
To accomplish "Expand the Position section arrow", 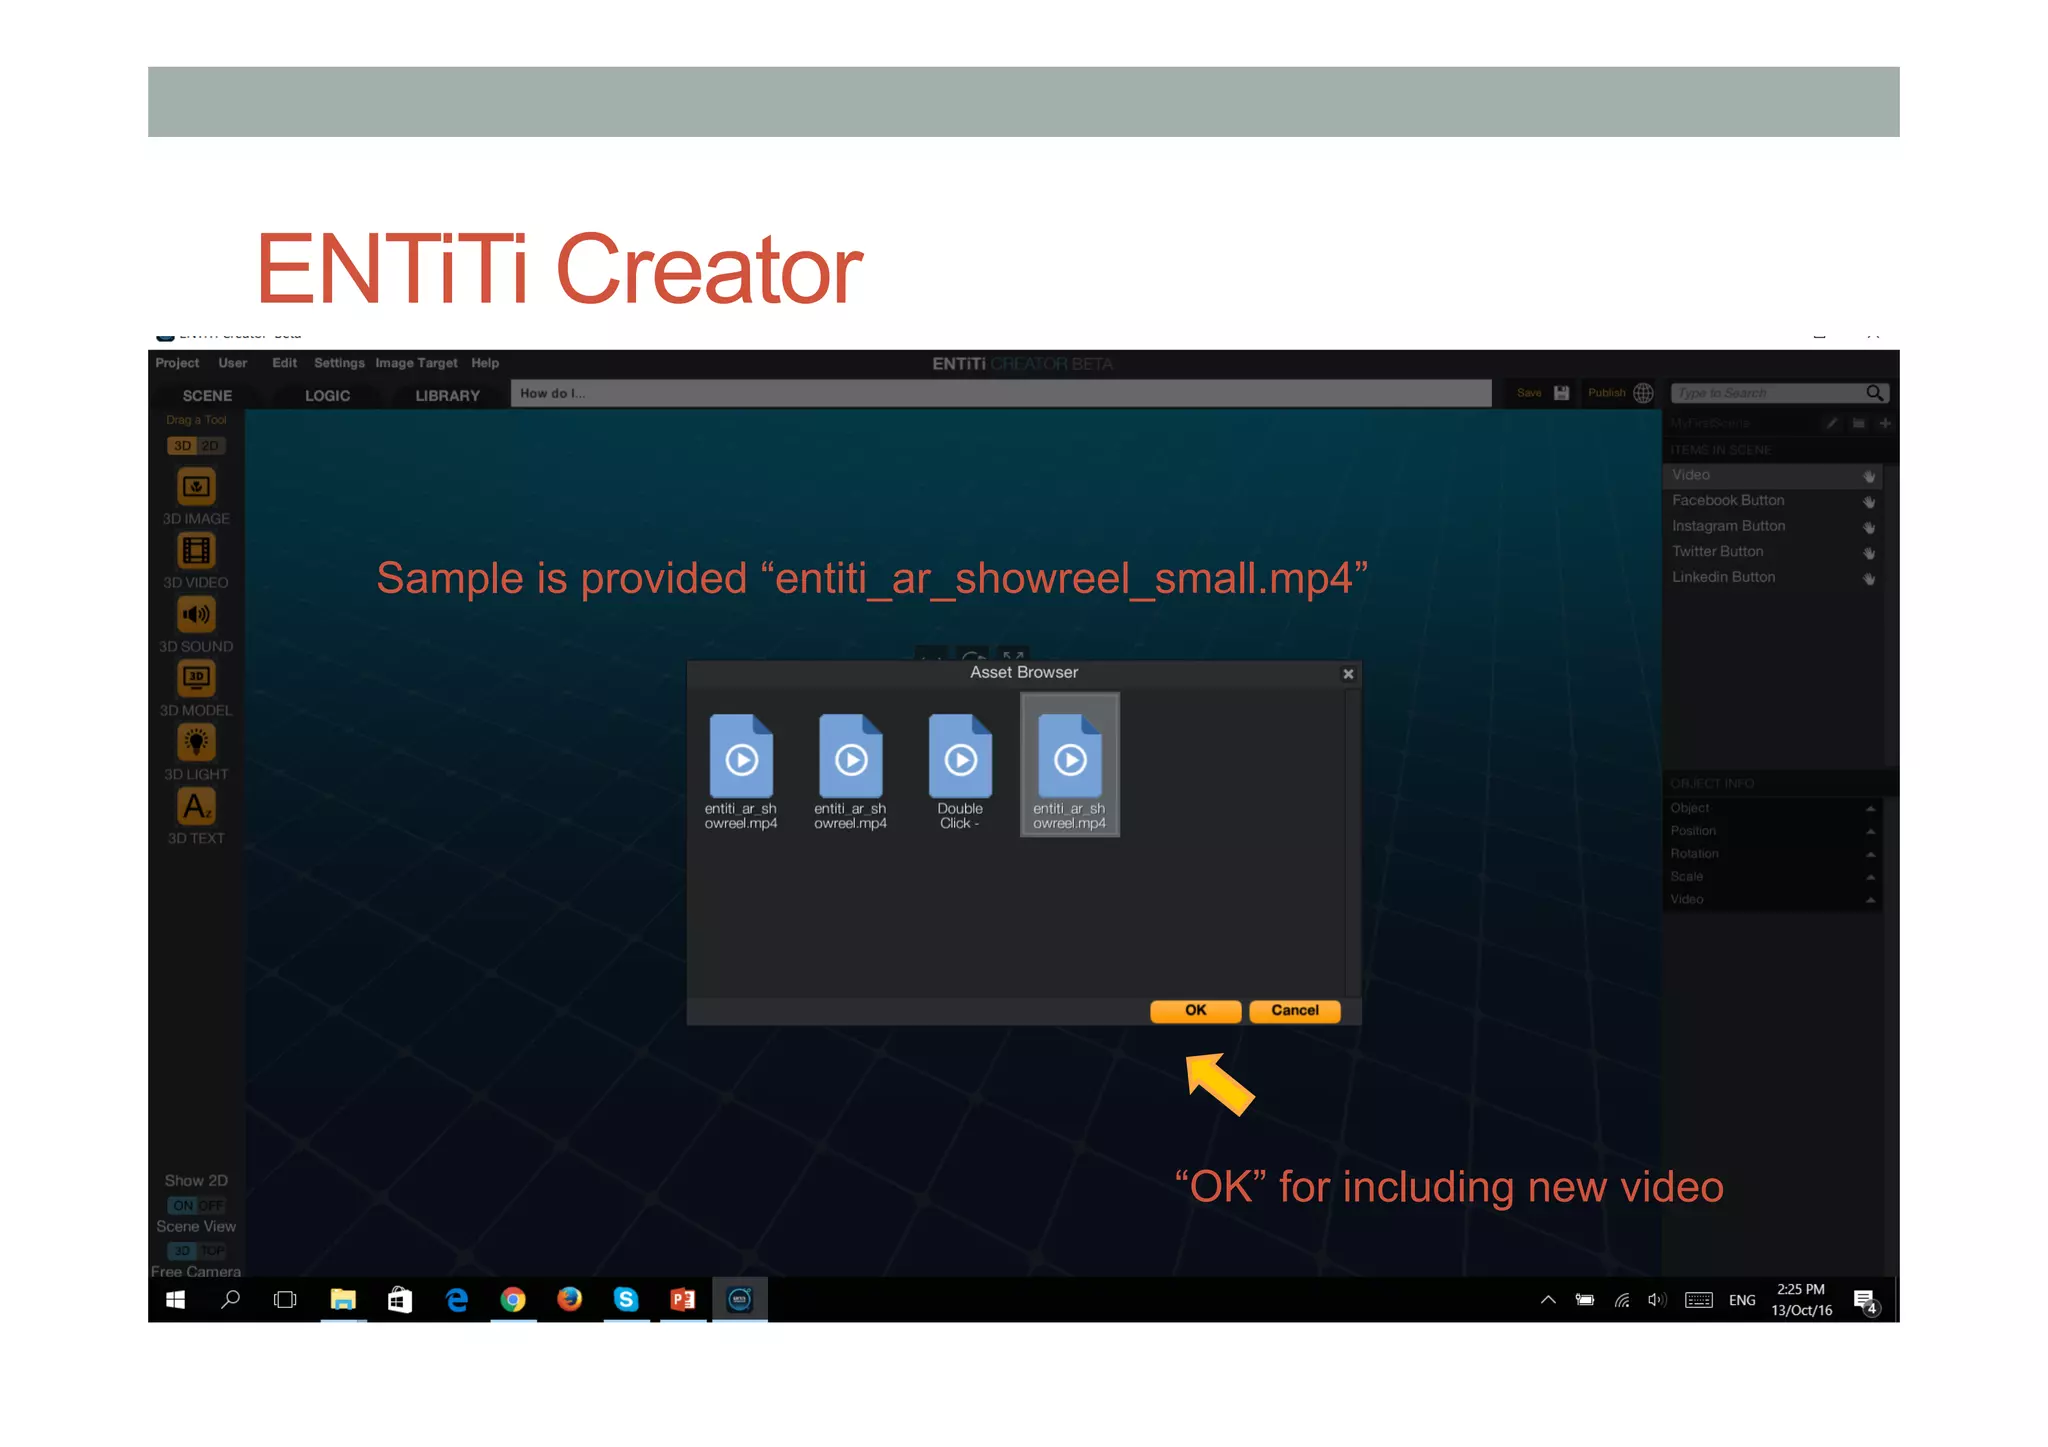I will click(x=1869, y=832).
